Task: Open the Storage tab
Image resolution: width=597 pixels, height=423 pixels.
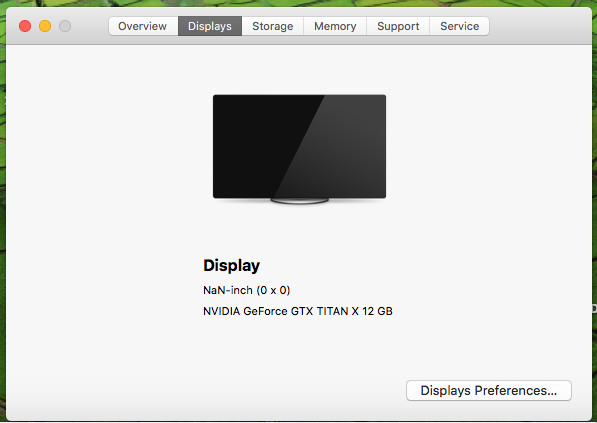Action: pyautogui.click(x=273, y=26)
